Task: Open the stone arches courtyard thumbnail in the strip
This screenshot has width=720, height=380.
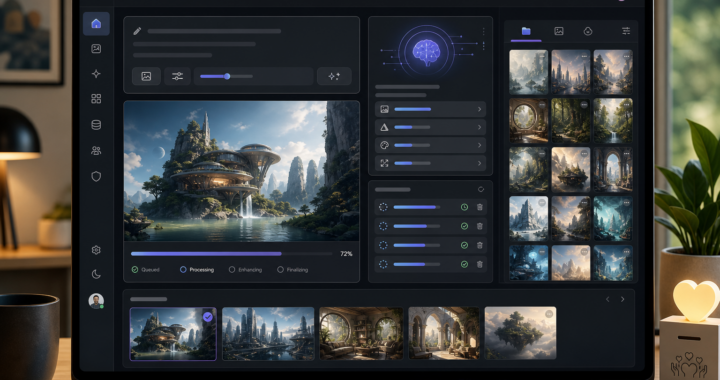Action: tap(444, 333)
